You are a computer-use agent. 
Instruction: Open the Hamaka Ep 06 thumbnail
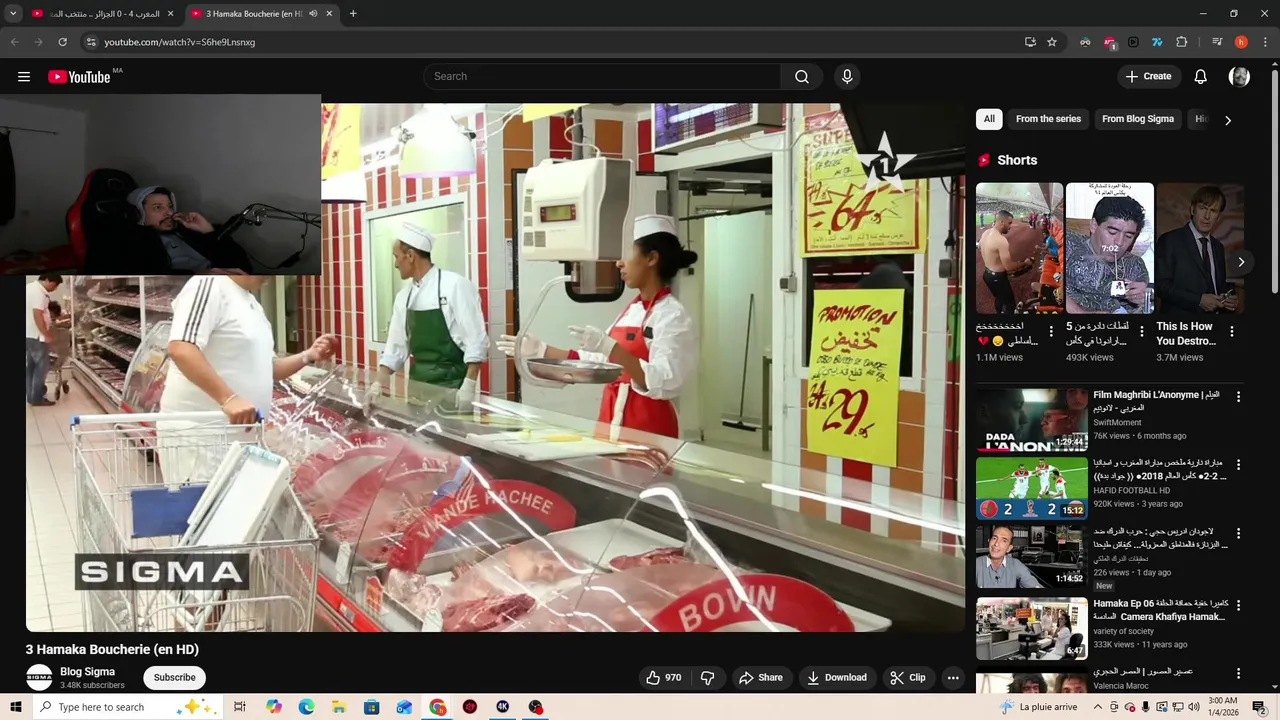pos(1032,629)
